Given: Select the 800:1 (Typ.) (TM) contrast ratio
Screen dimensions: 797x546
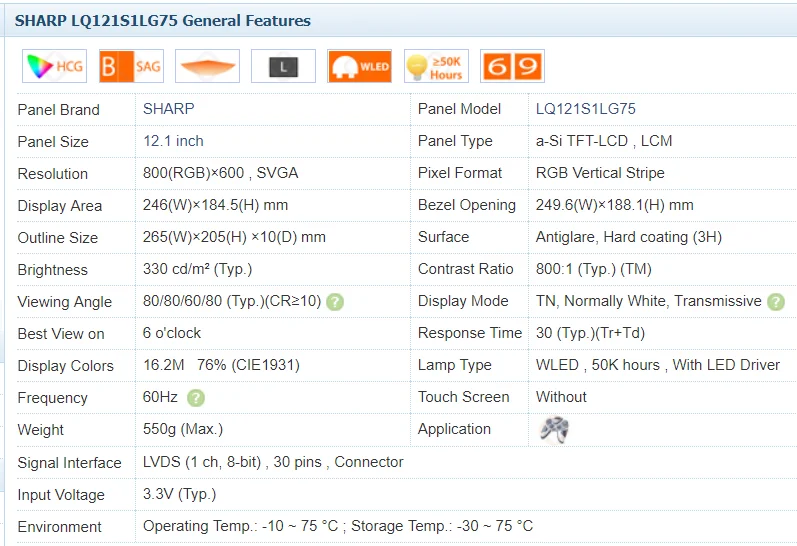Looking at the screenshot, I should [594, 269].
